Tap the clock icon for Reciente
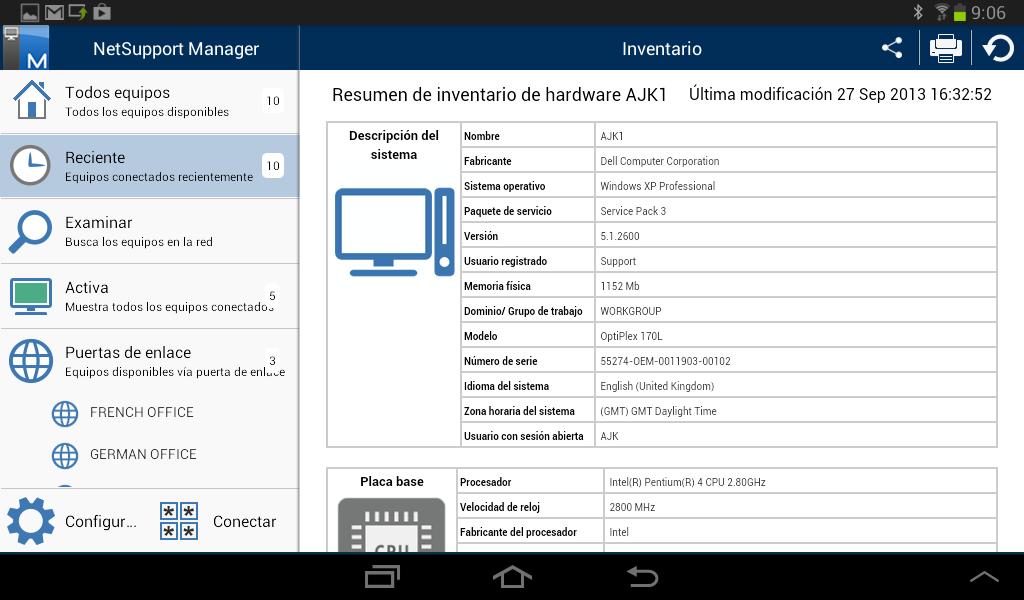This screenshot has width=1024, height=600. tap(30, 165)
